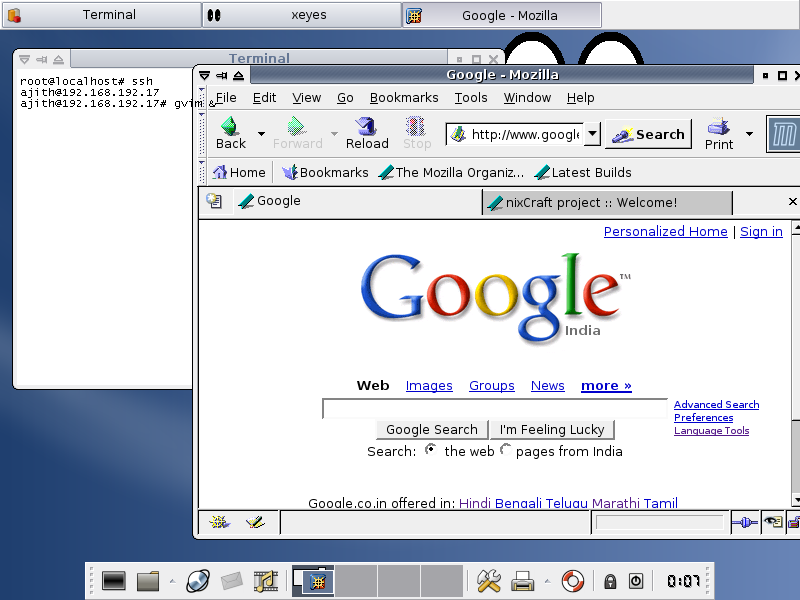Open the View menu

(306, 97)
